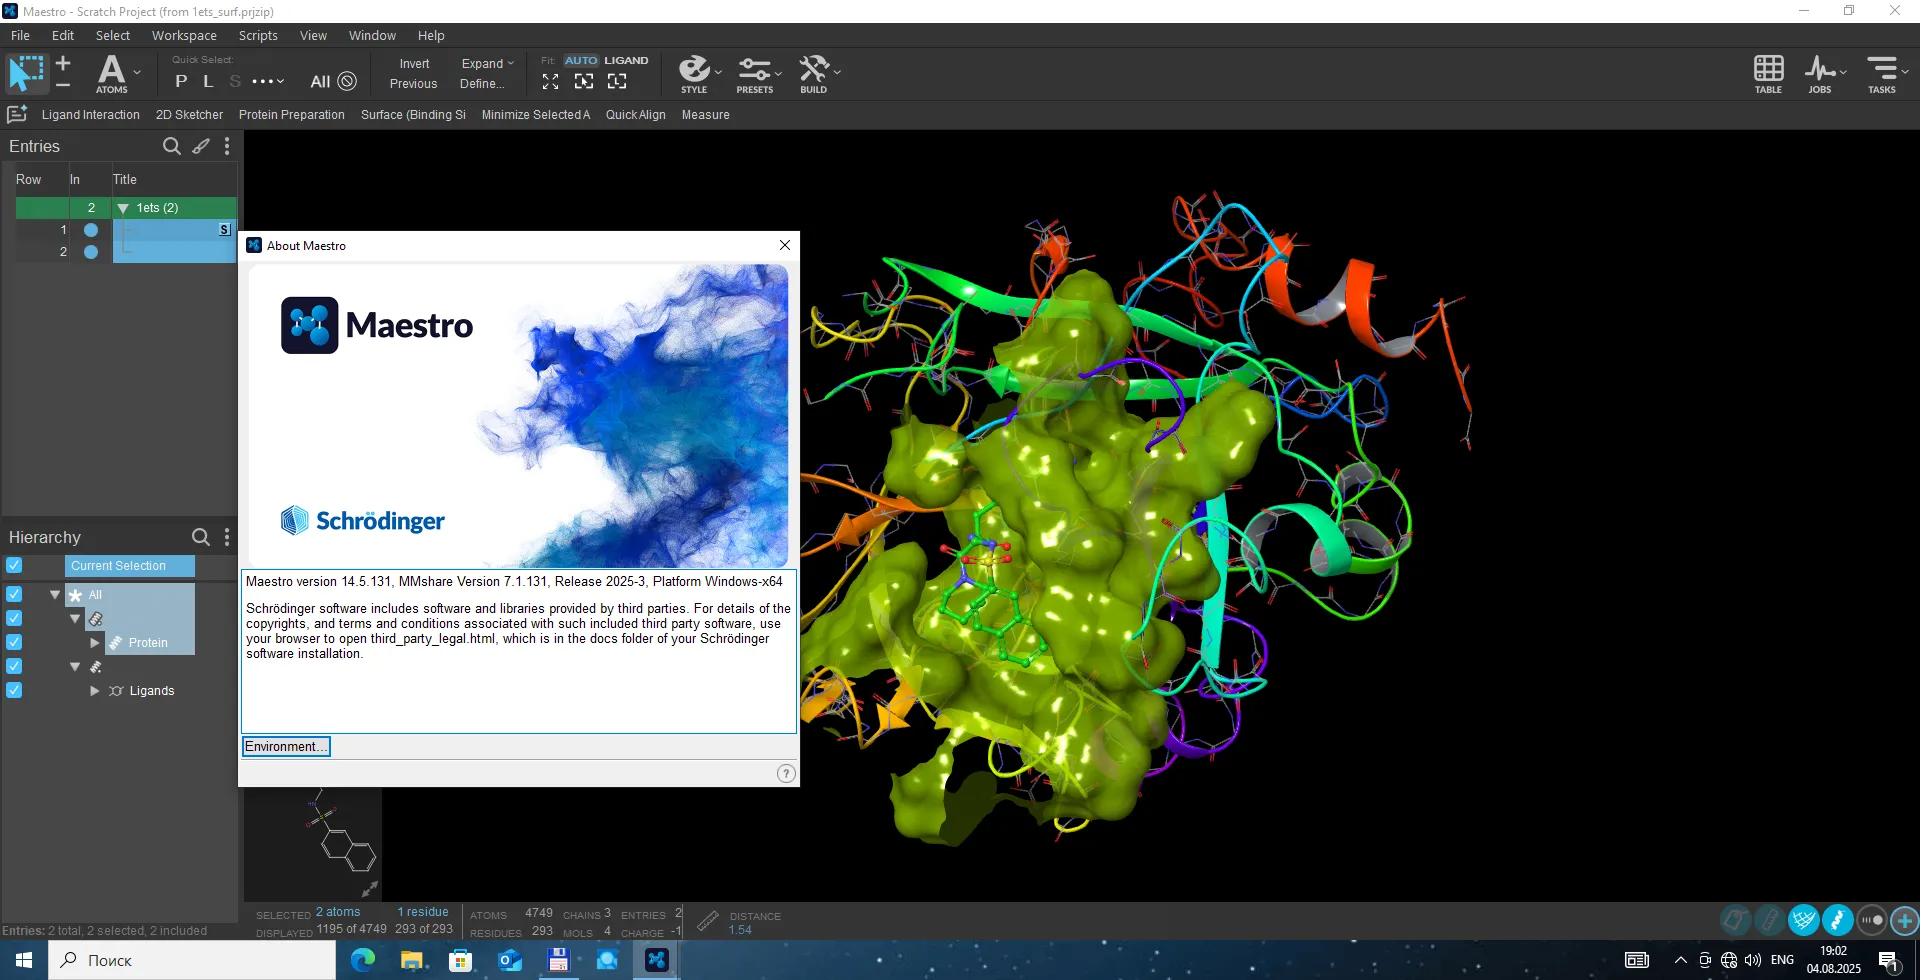Click the Invert selection button
This screenshot has height=980, width=1920.
pyautogui.click(x=414, y=64)
